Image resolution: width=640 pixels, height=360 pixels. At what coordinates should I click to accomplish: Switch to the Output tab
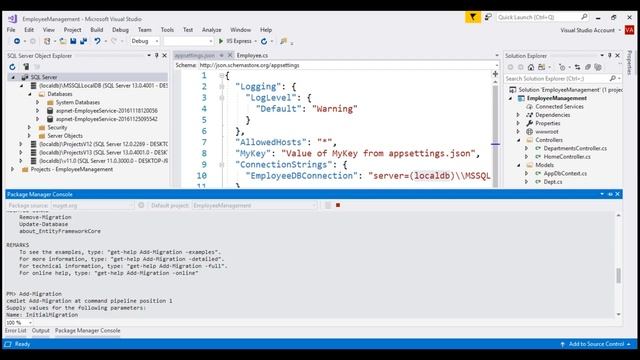[40, 331]
